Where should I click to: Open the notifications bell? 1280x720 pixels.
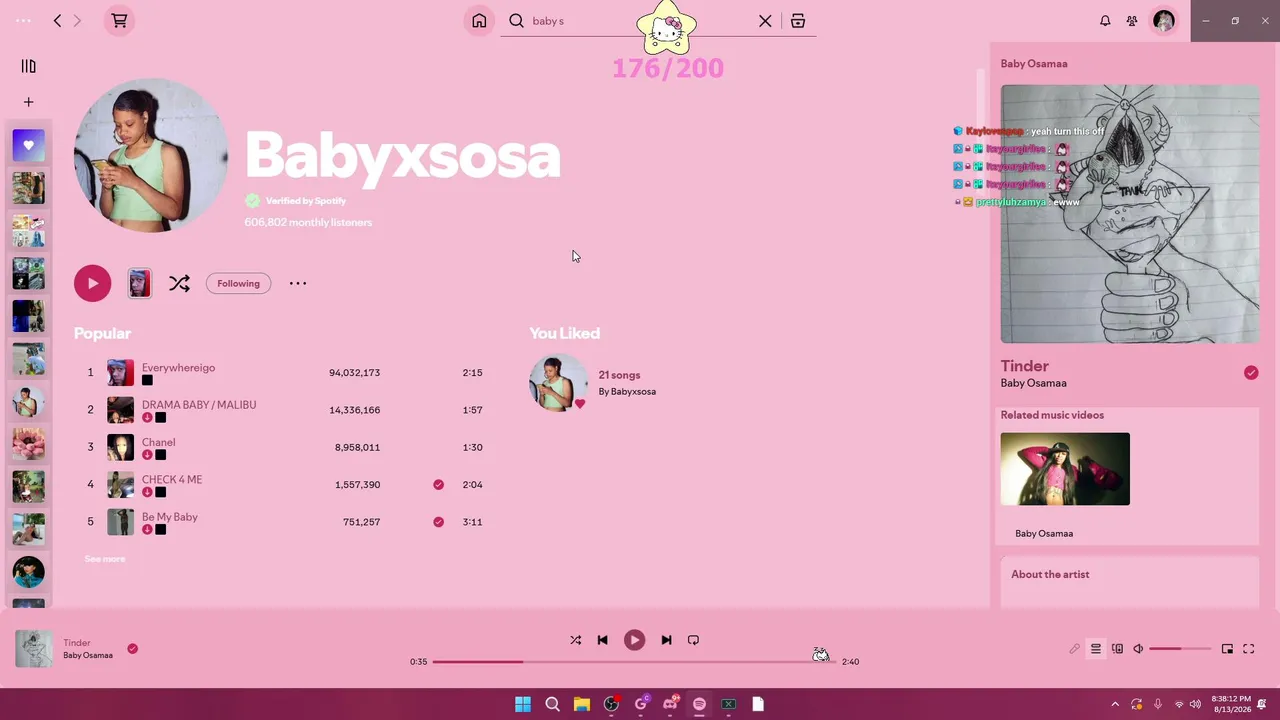click(x=1105, y=21)
